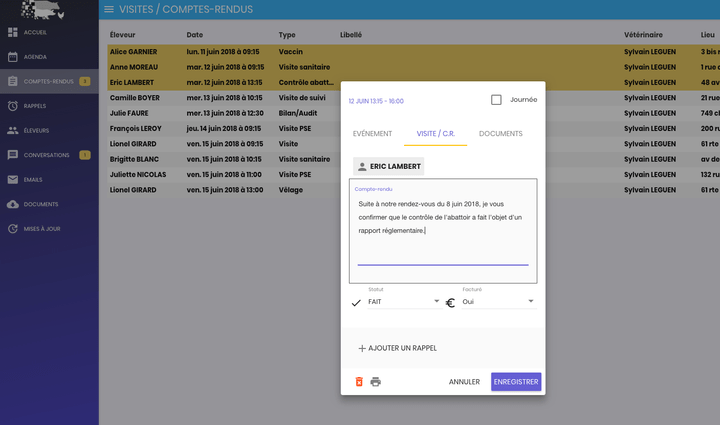
Task: Click Ajouter un rappel
Action: point(398,348)
